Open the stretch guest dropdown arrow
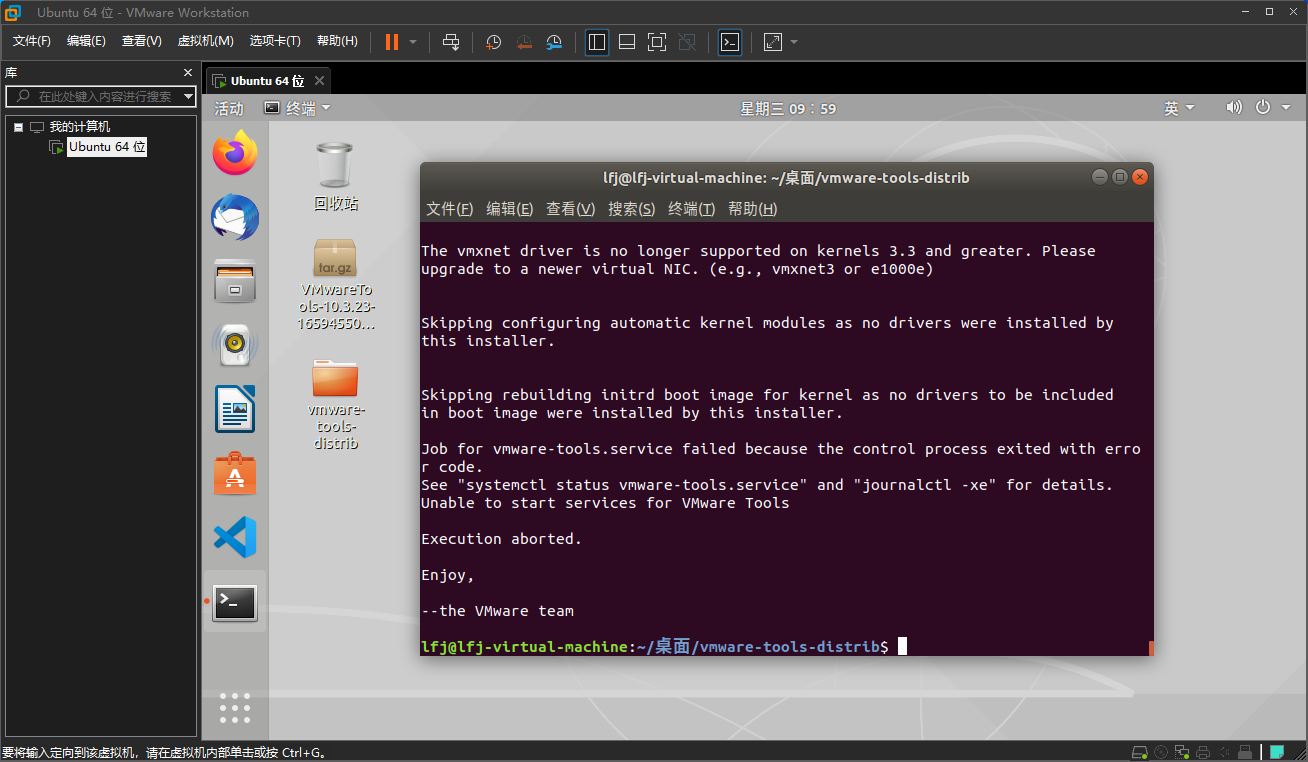This screenshot has width=1308, height=762. tap(794, 42)
